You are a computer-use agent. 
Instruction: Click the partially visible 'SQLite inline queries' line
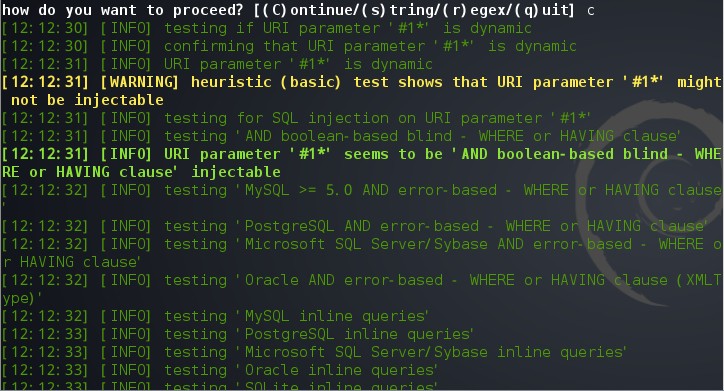click(x=219, y=385)
